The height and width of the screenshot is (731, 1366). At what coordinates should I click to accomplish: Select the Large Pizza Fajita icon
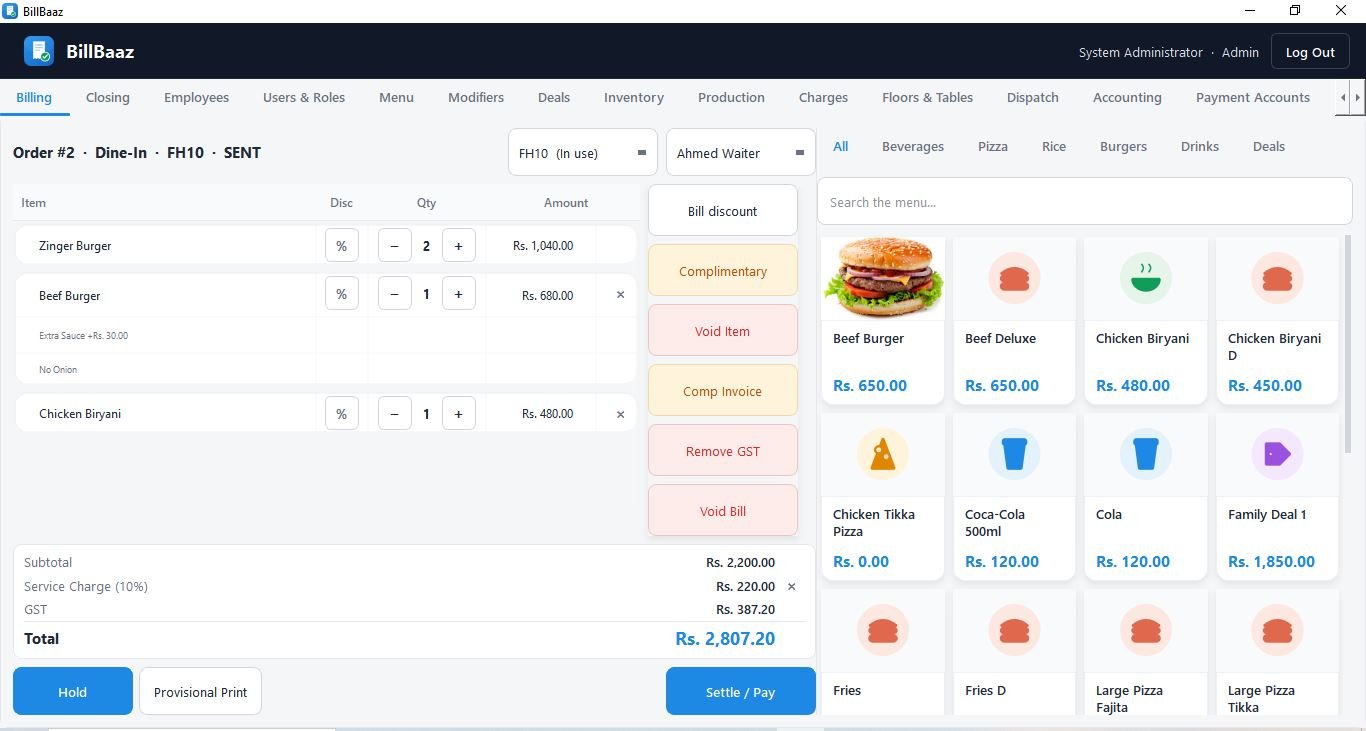(x=1145, y=630)
